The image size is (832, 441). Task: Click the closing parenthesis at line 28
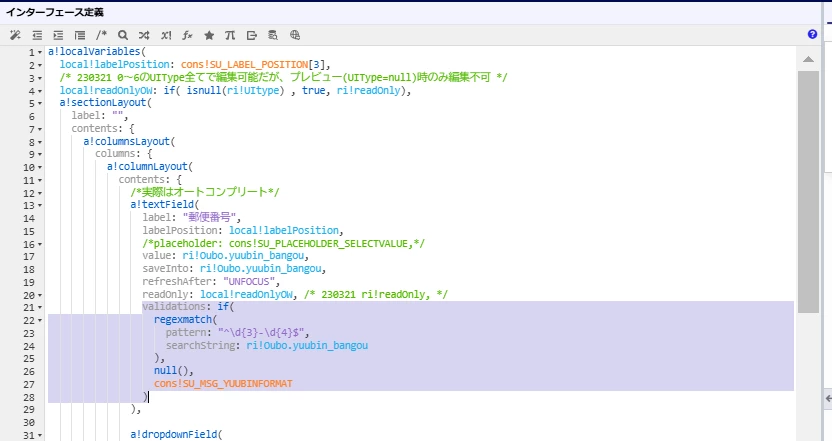click(x=145, y=396)
